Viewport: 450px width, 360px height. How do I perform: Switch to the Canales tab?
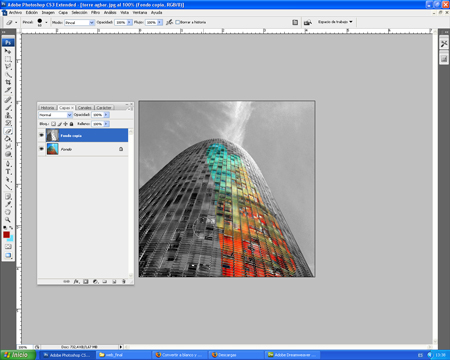pos(85,108)
